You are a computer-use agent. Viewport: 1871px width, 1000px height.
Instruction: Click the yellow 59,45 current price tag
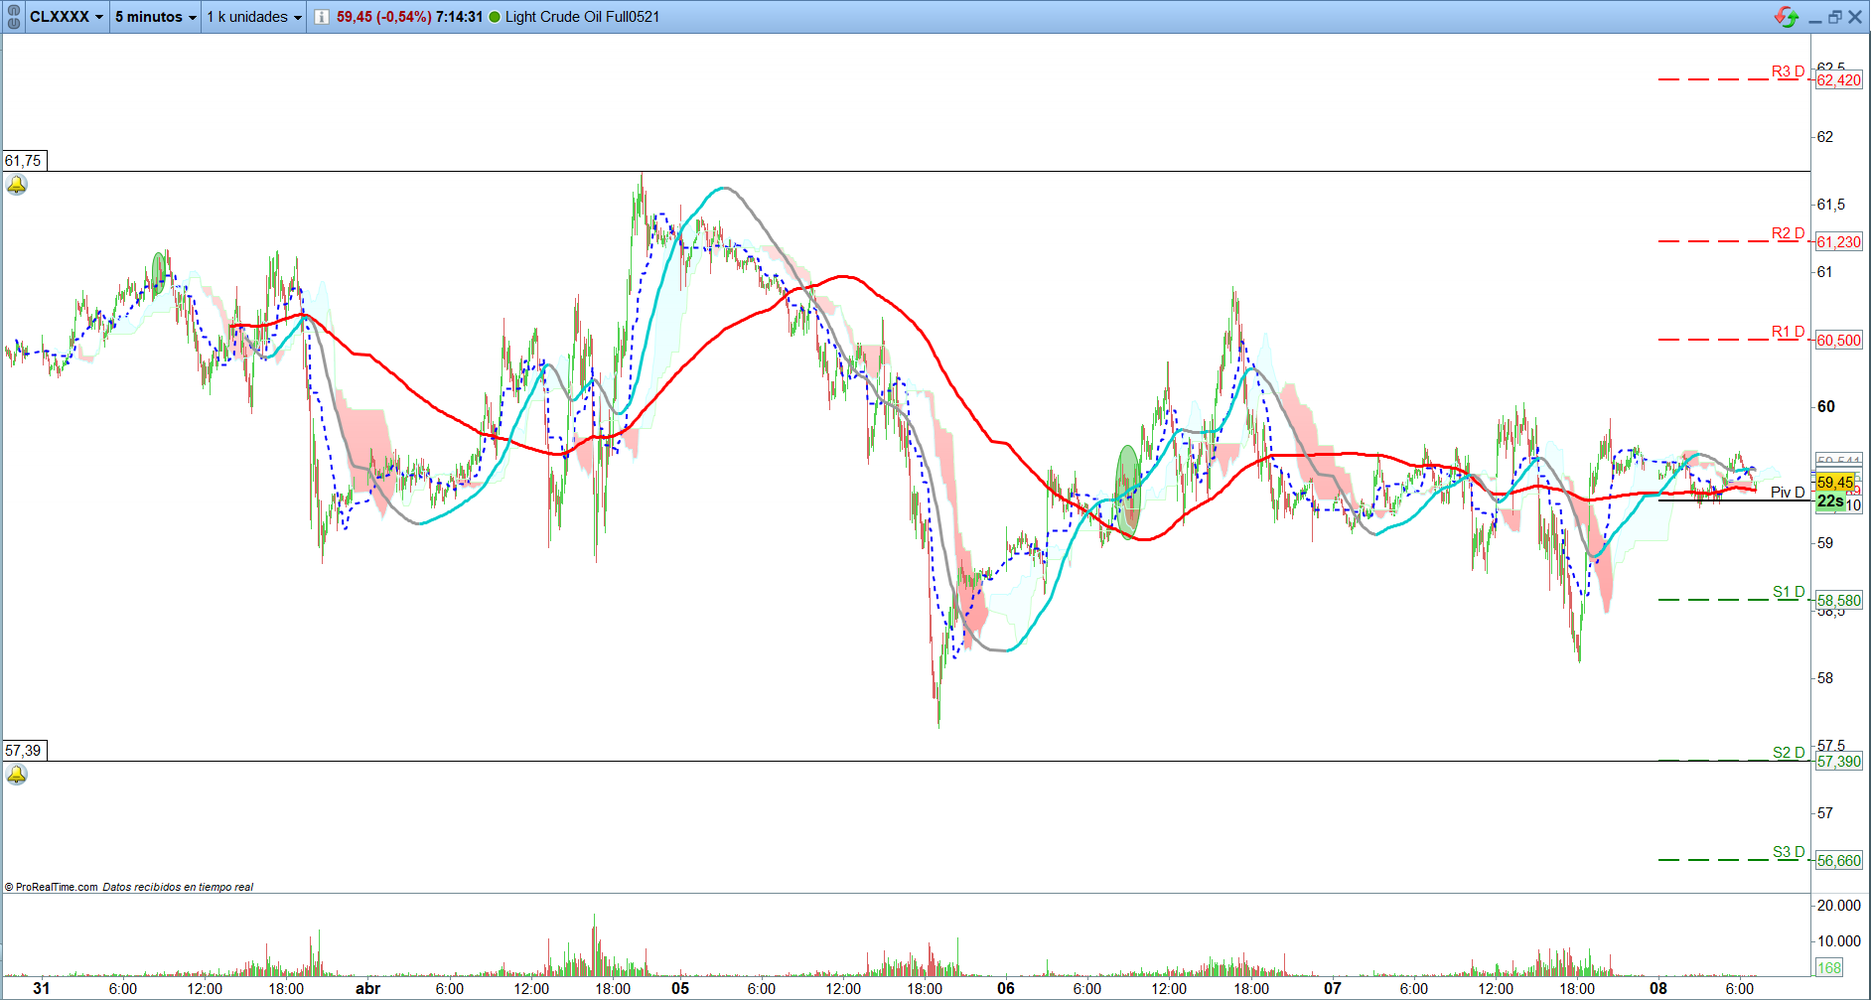[x=1835, y=482]
